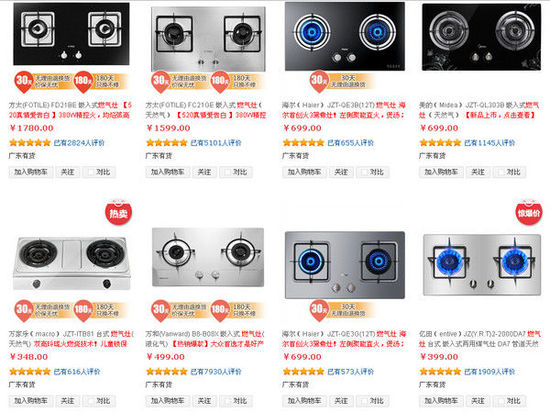Click the 热卖 hot-sale badge icon

(119, 212)
